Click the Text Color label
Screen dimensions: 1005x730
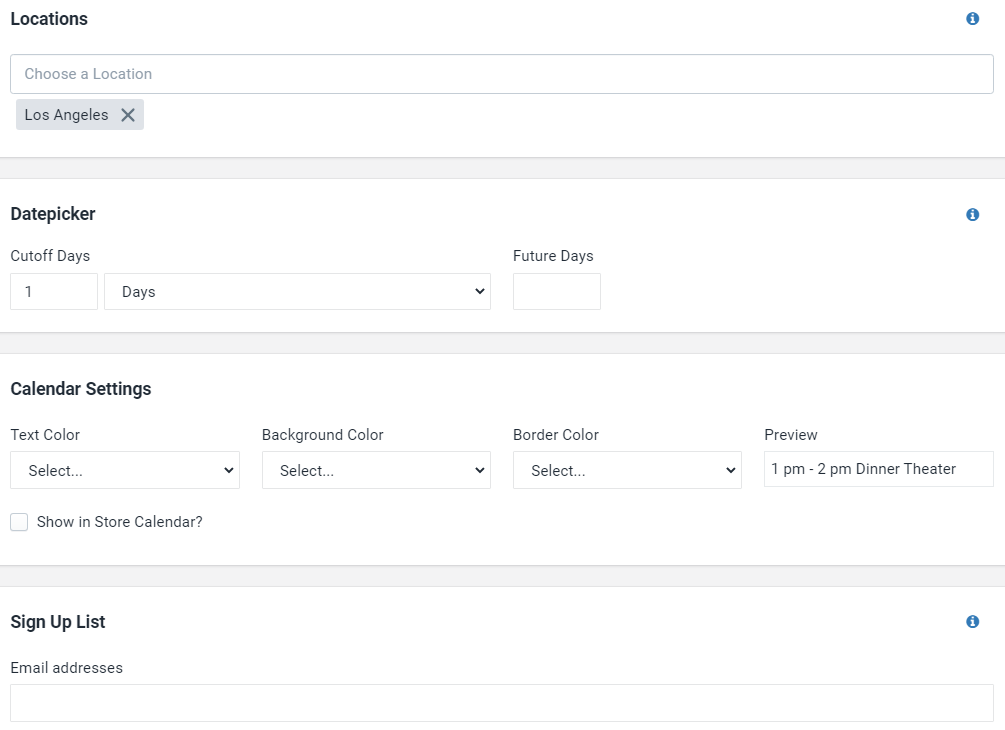(x=45, y=435)
